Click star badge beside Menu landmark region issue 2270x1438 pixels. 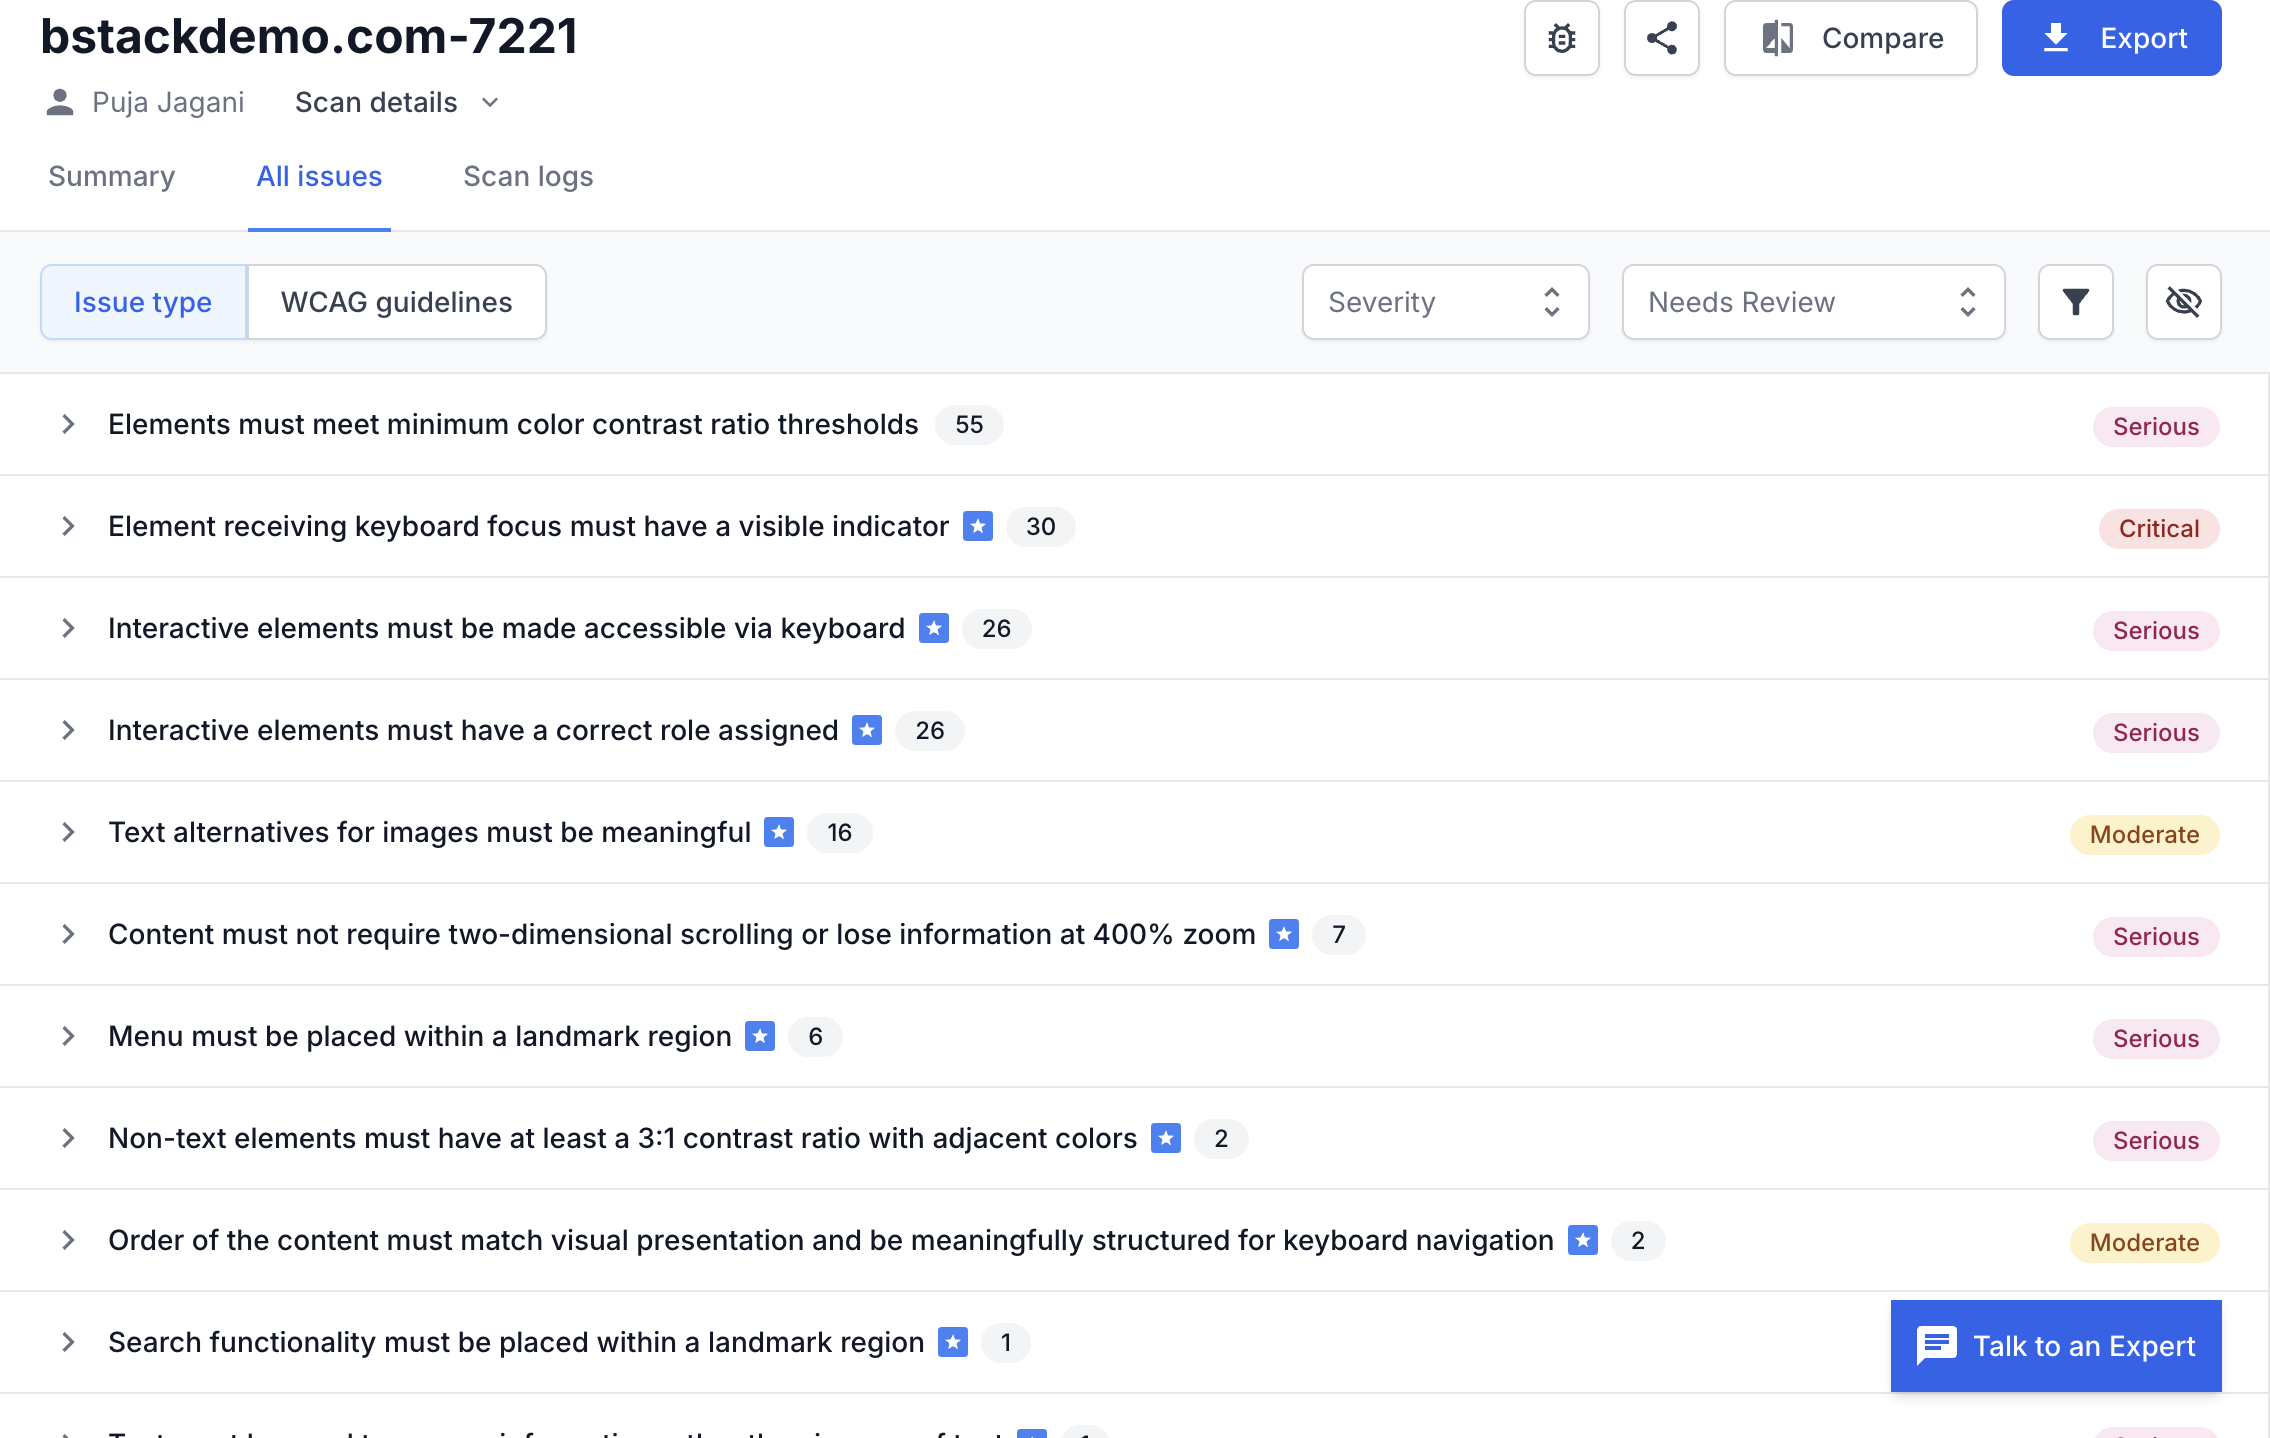pos(760,1036)
